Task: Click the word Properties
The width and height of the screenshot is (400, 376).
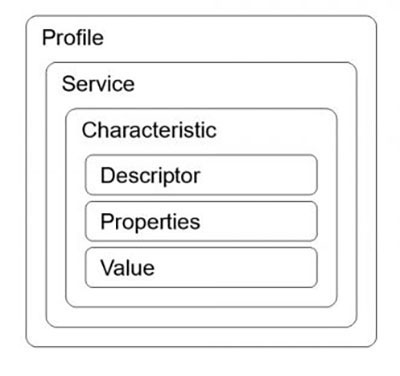Action: pos(150,222)
